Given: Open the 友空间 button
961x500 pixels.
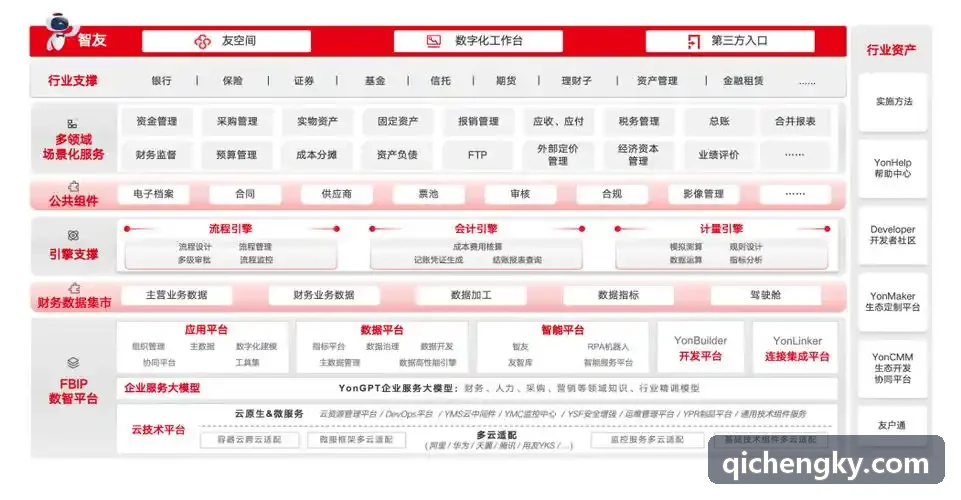Looking at the screenshot, I should (x=226, y=41).
